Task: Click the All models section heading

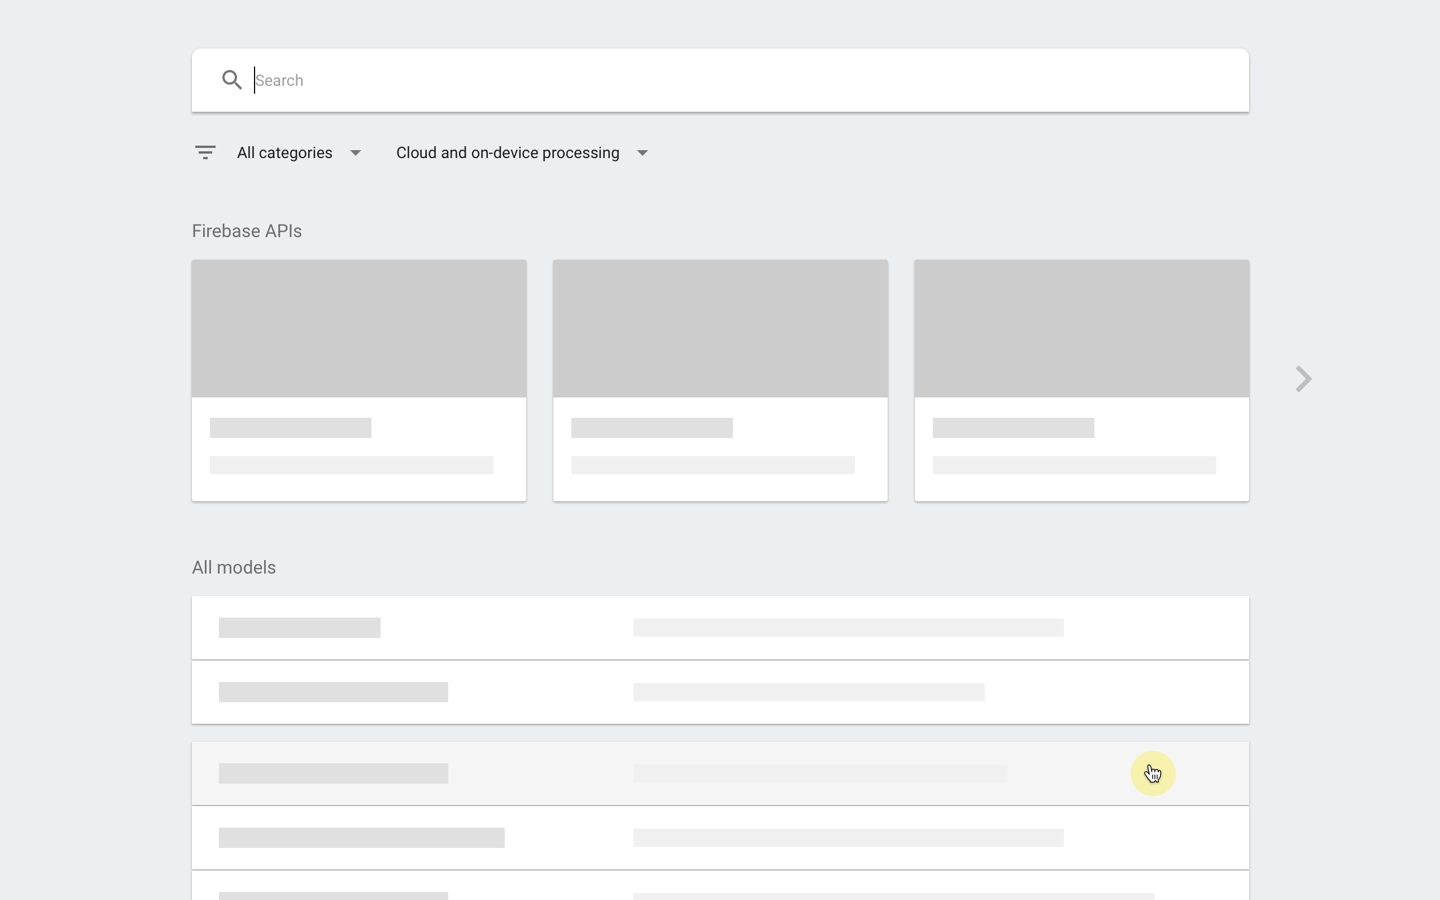Action: click(234, 567)
